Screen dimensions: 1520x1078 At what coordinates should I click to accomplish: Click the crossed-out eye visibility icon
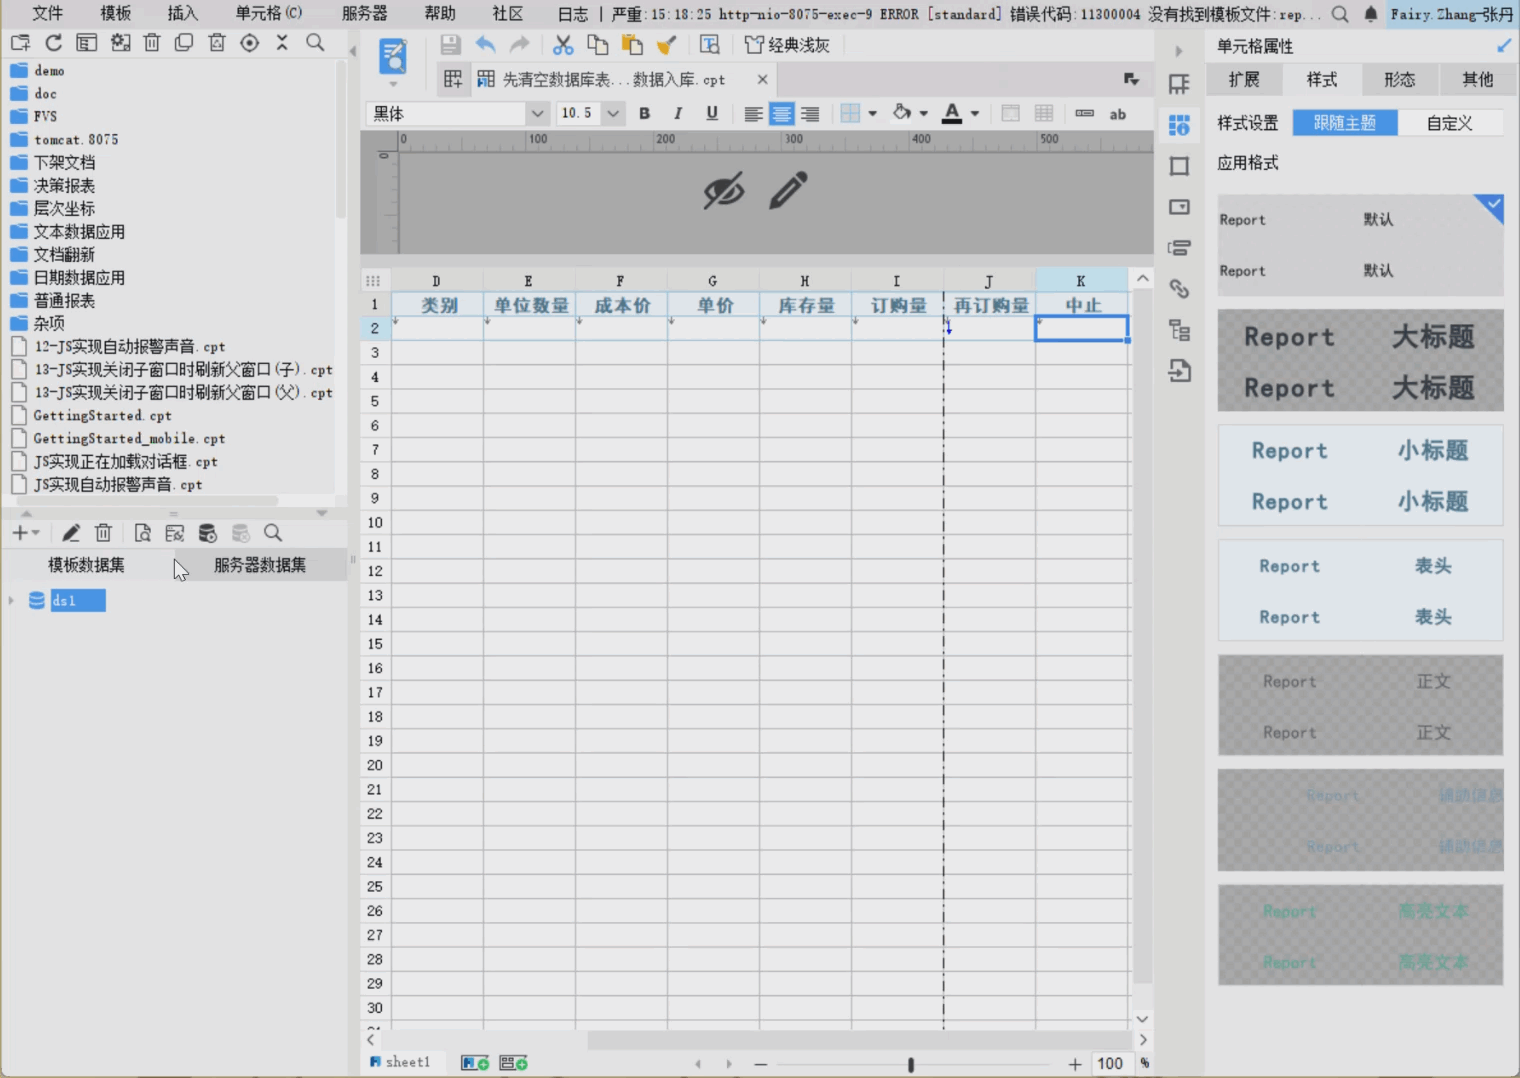(x=724, y=190)
